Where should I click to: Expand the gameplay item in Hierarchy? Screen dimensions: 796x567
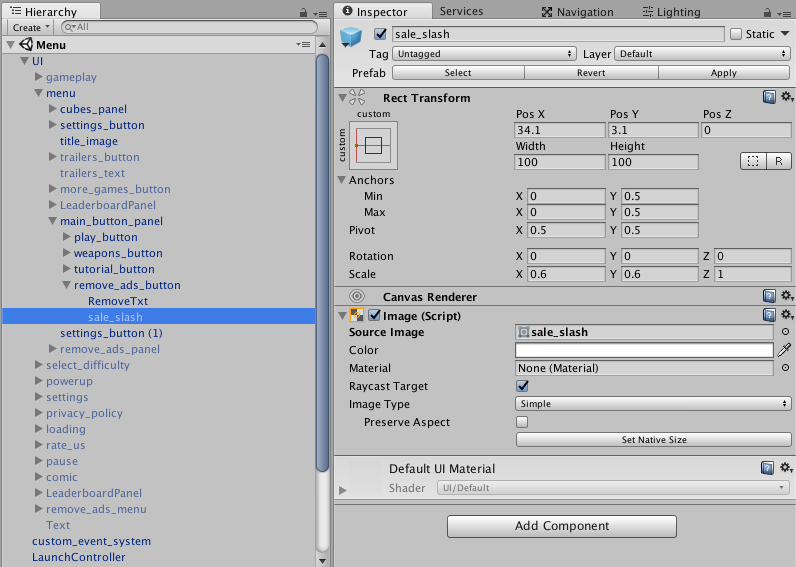39,77
